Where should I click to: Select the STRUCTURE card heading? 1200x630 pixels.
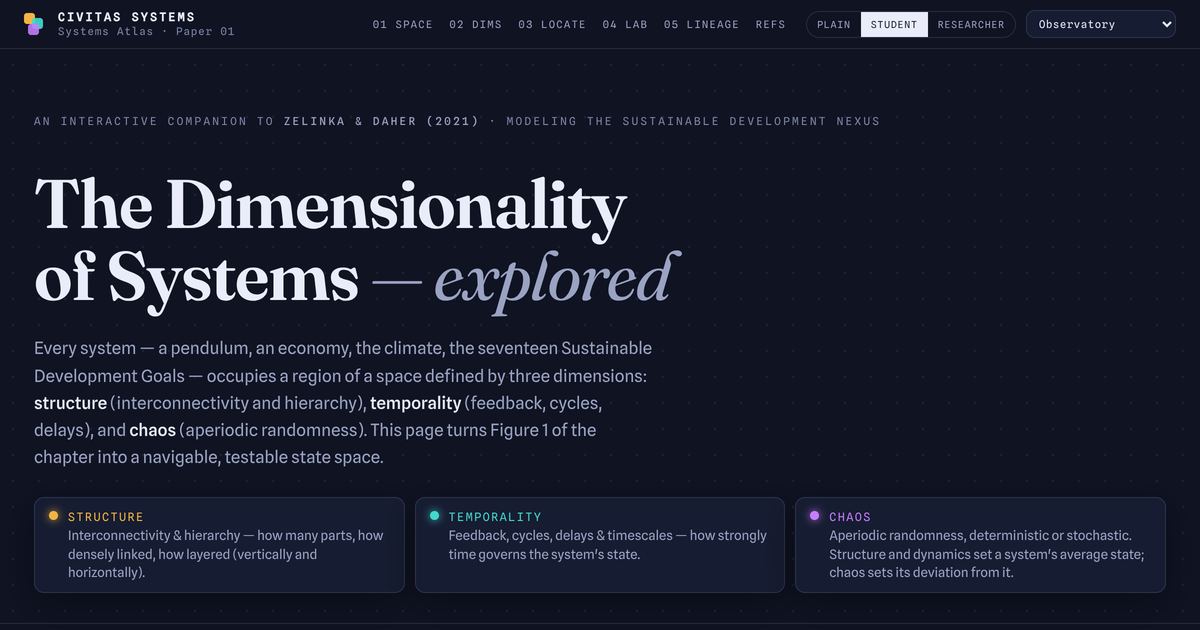tap(106, 517)
